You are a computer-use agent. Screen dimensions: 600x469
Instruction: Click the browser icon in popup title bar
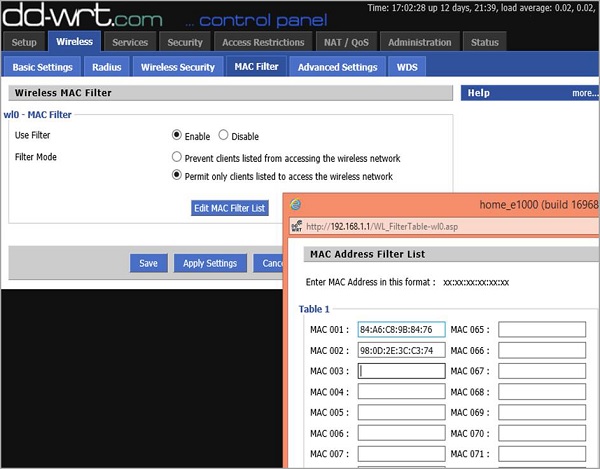click(x=296, y=204)
